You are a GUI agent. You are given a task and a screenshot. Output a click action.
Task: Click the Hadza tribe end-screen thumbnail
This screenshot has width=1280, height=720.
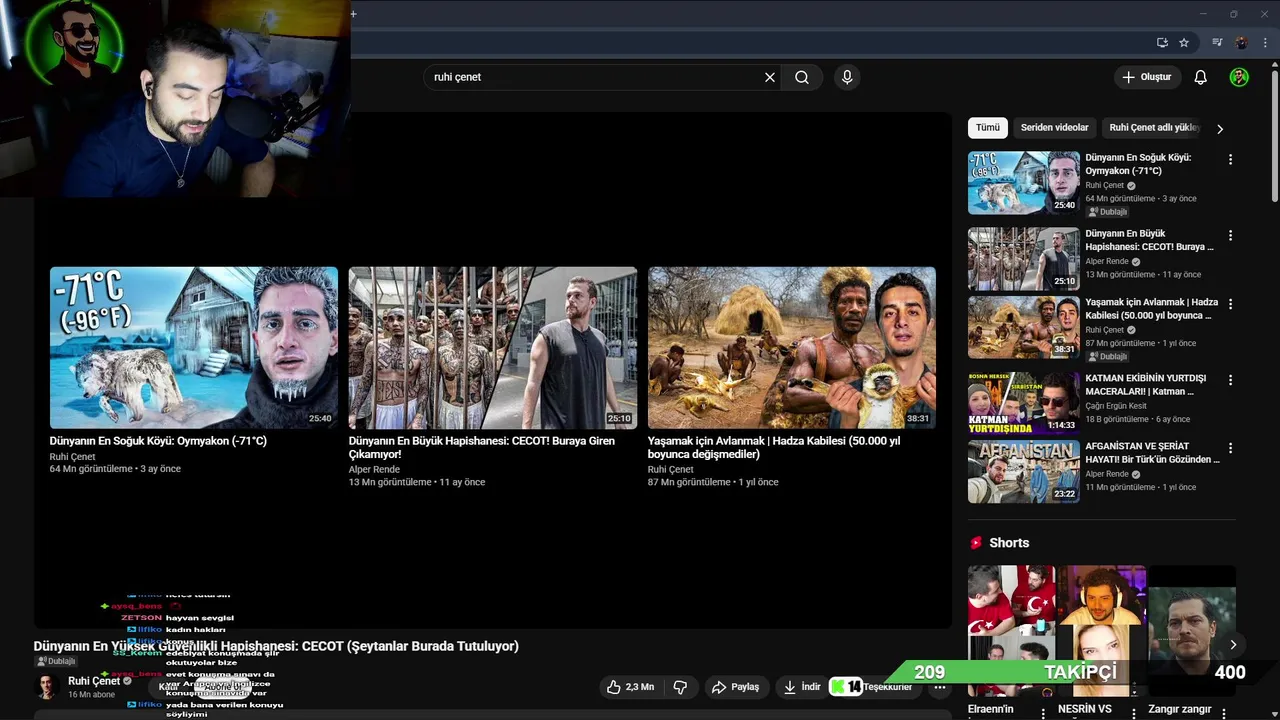(x=792, y=348)
